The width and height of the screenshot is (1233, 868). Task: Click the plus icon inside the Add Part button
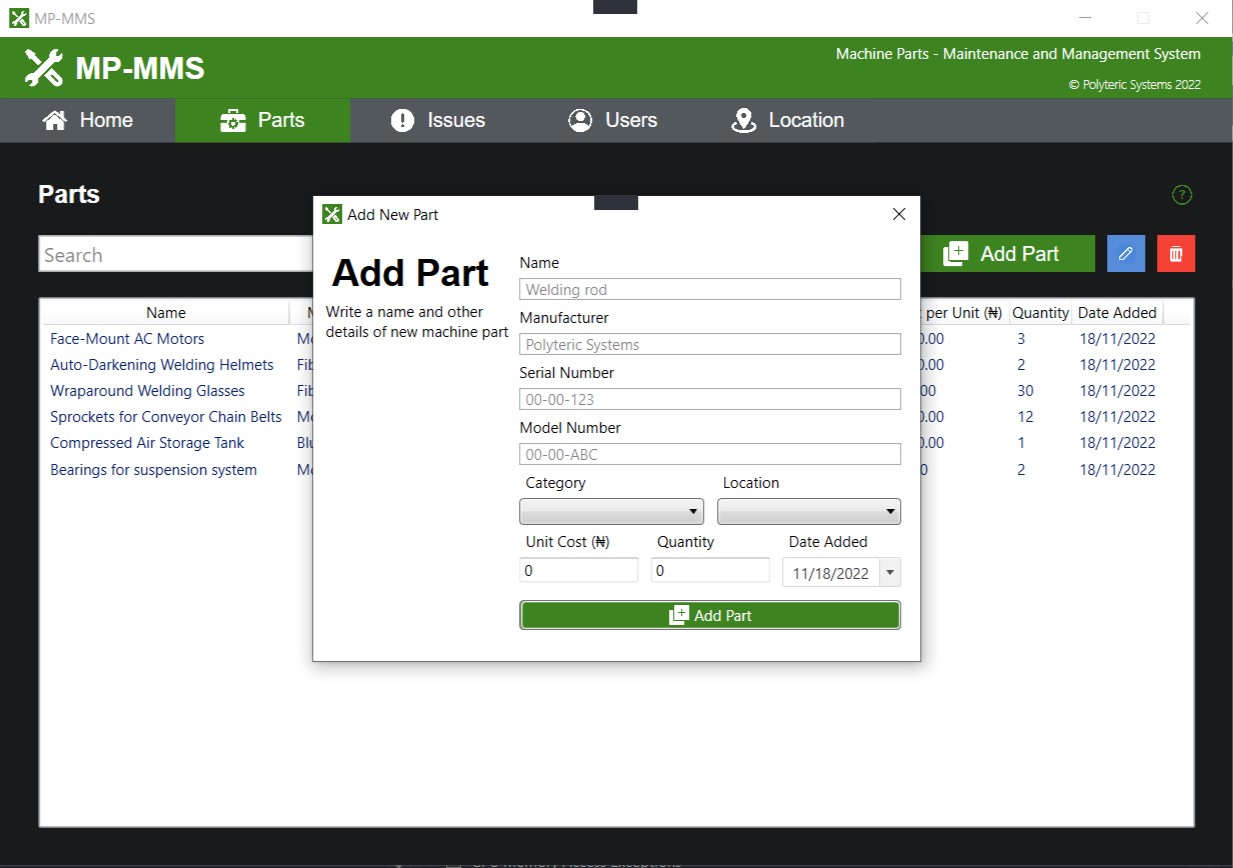pyautogui.click(x=958, y=253)
